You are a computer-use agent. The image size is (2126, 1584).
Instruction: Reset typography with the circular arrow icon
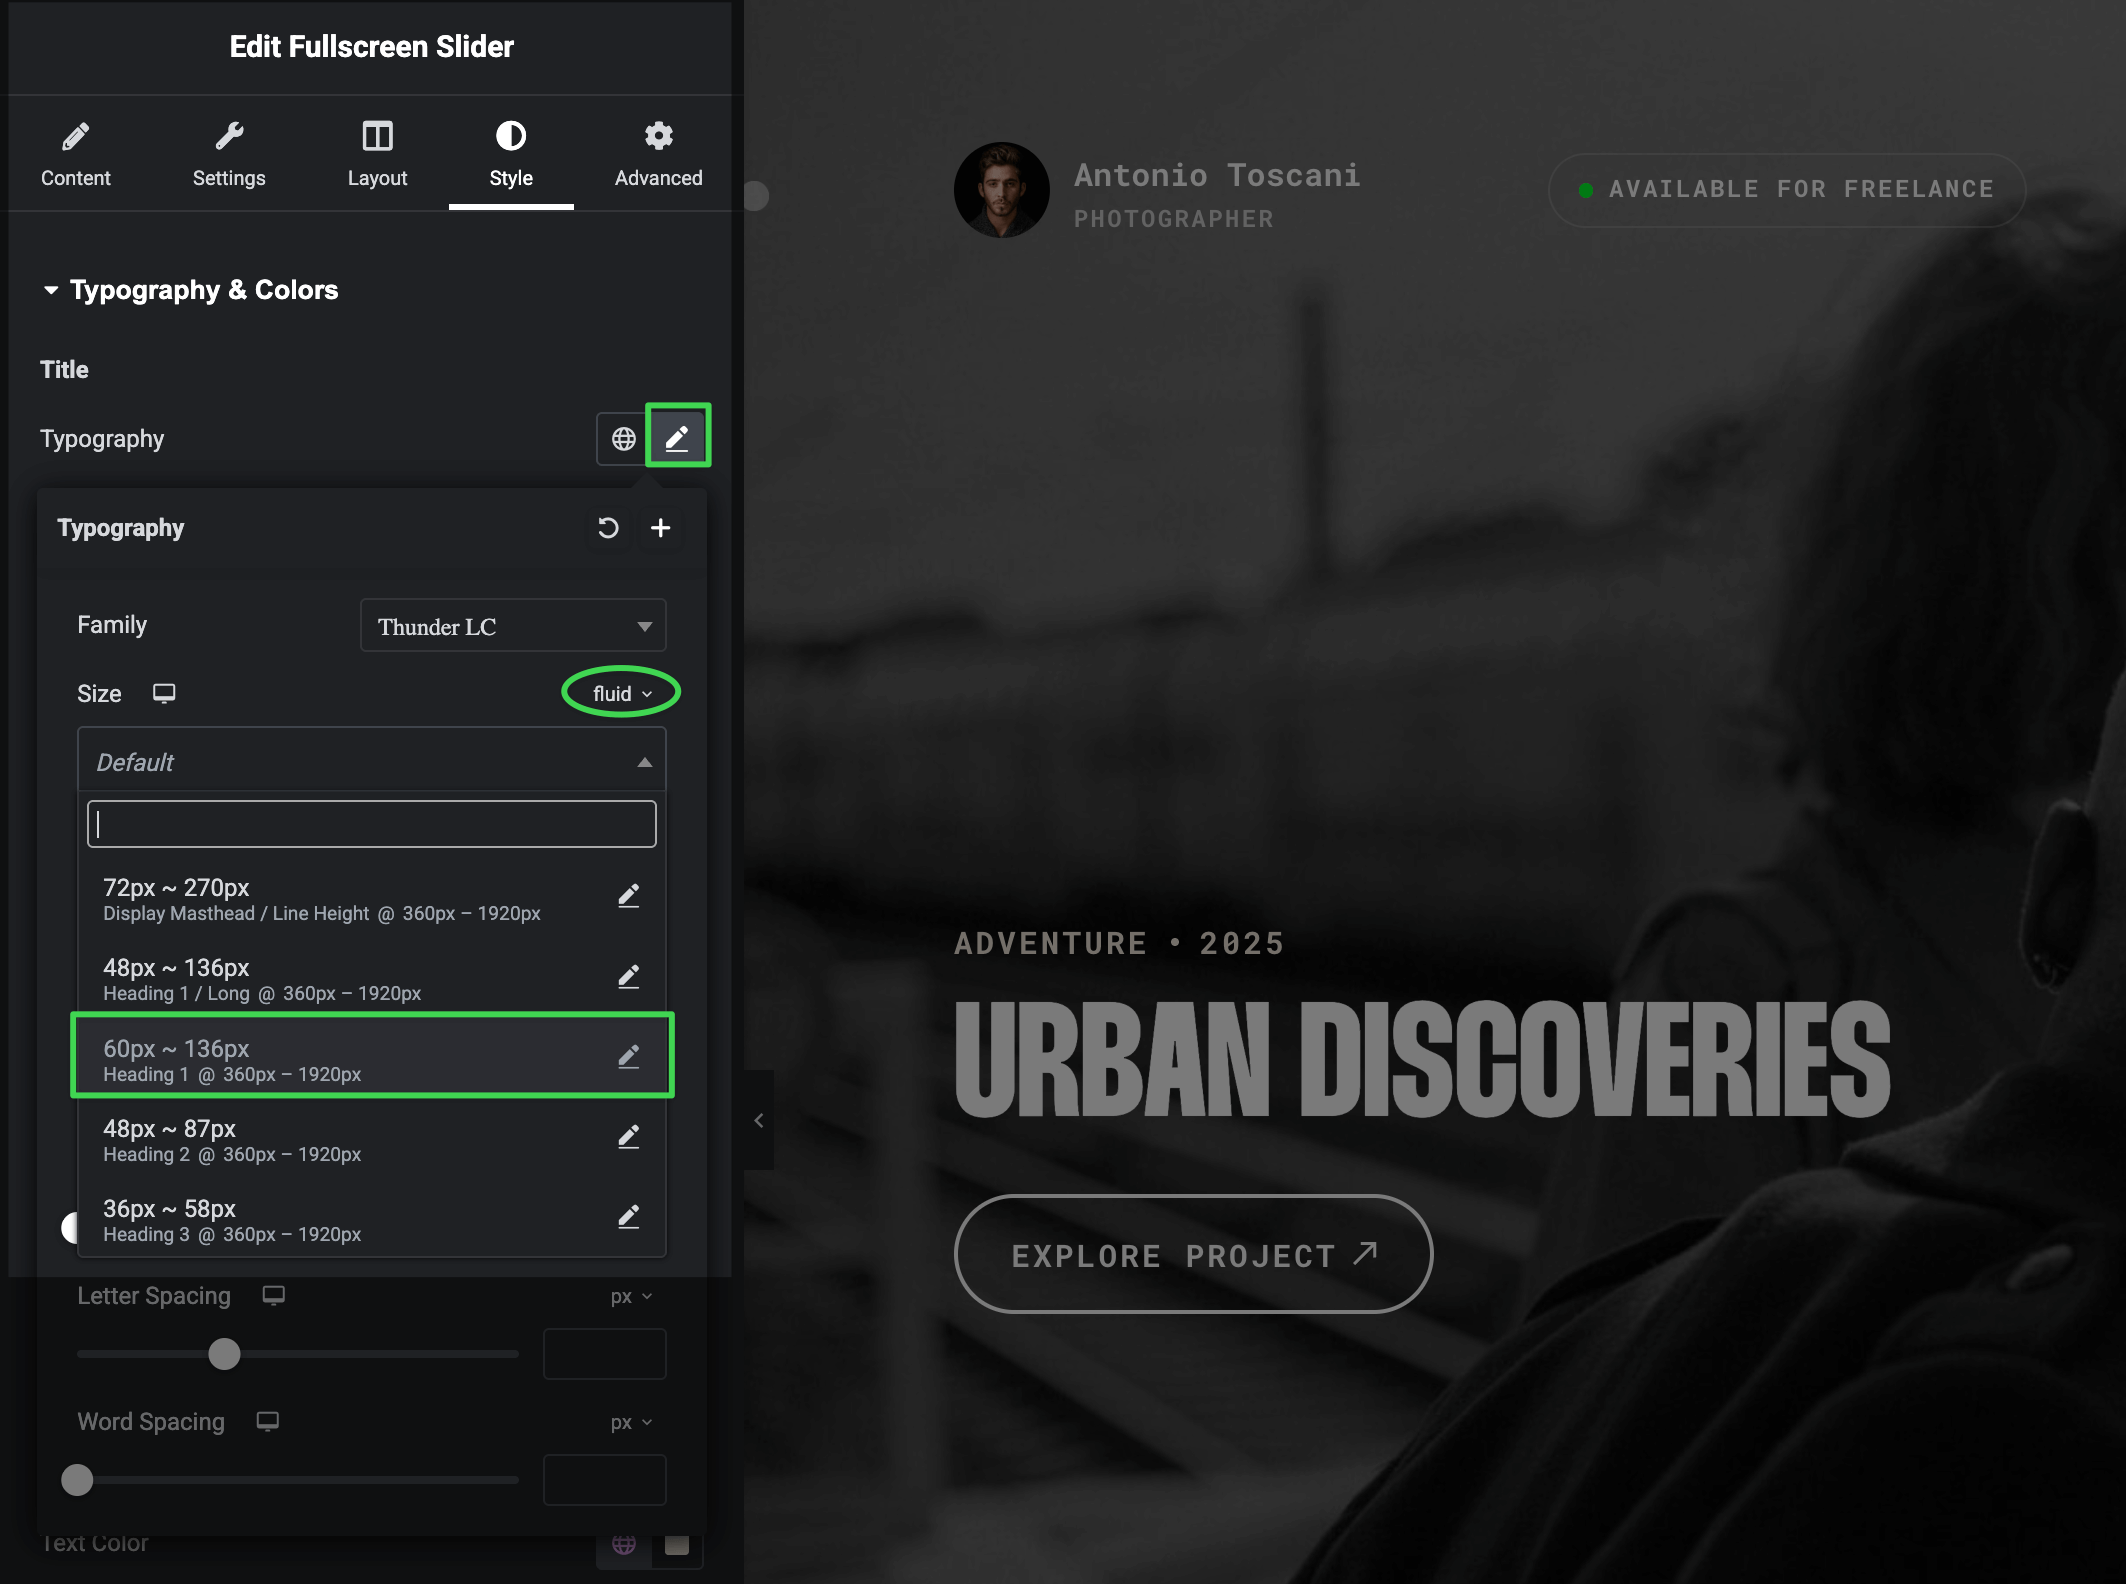tap(608, 528)
